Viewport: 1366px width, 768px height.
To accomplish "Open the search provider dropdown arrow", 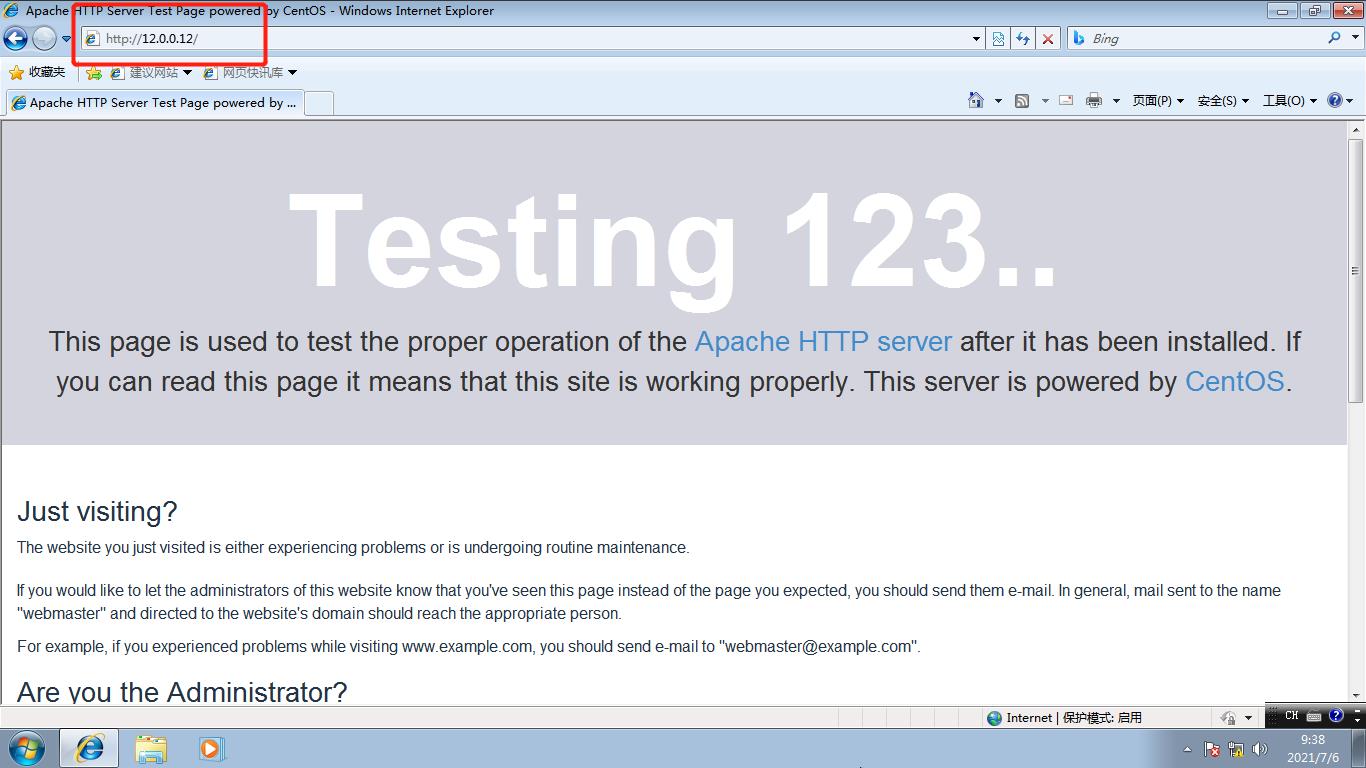I will click(x=1353, y=39).
